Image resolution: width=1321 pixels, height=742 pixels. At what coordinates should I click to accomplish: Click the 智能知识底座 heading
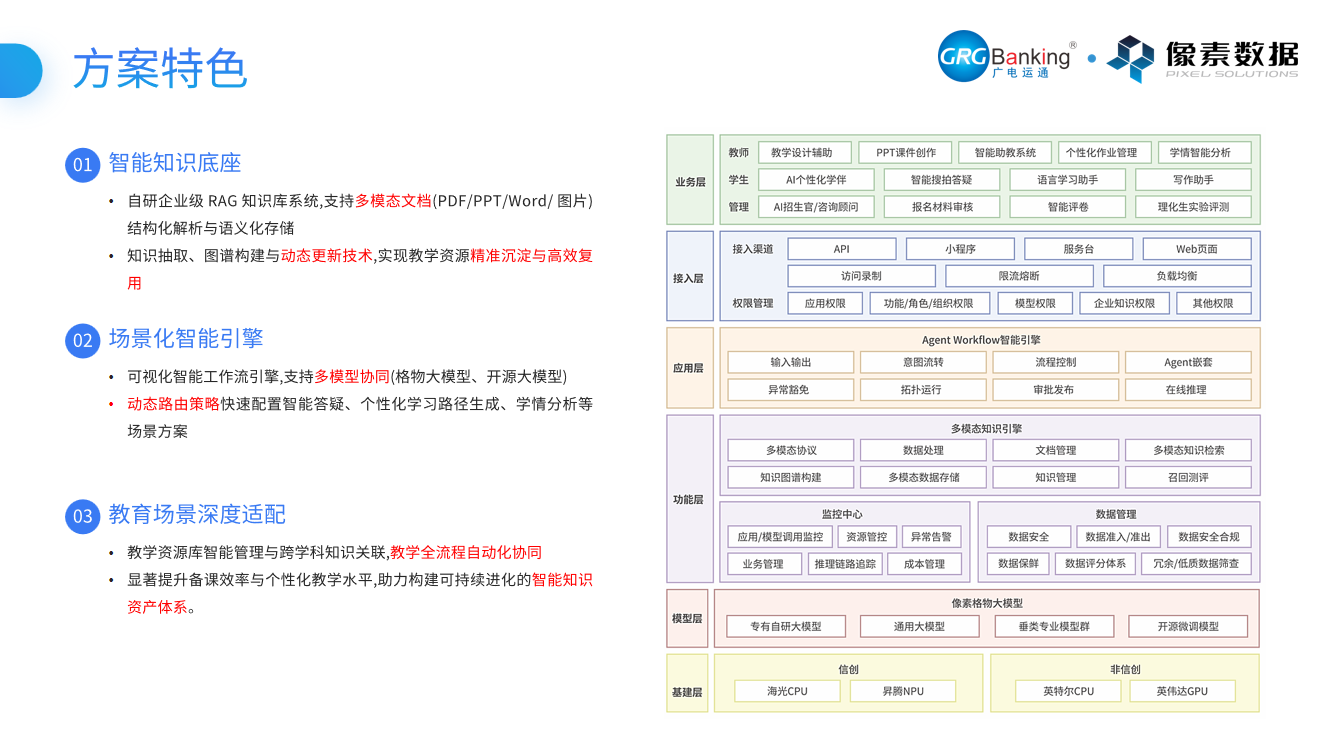[x=175, y=163]
